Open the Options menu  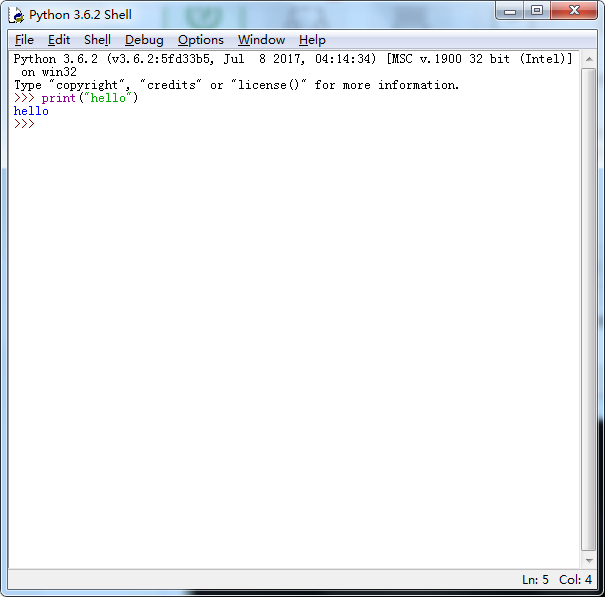tap(201, 40)
